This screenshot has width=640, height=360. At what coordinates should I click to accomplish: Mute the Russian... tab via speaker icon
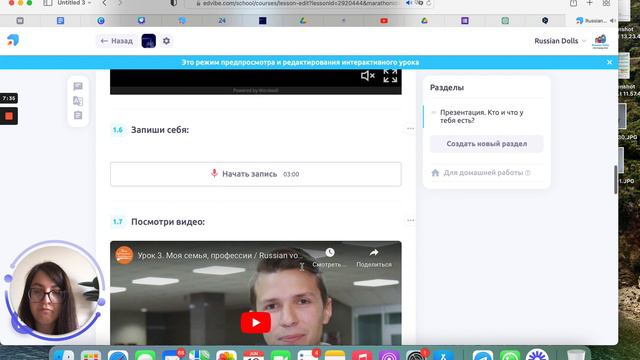coord(612,20)
